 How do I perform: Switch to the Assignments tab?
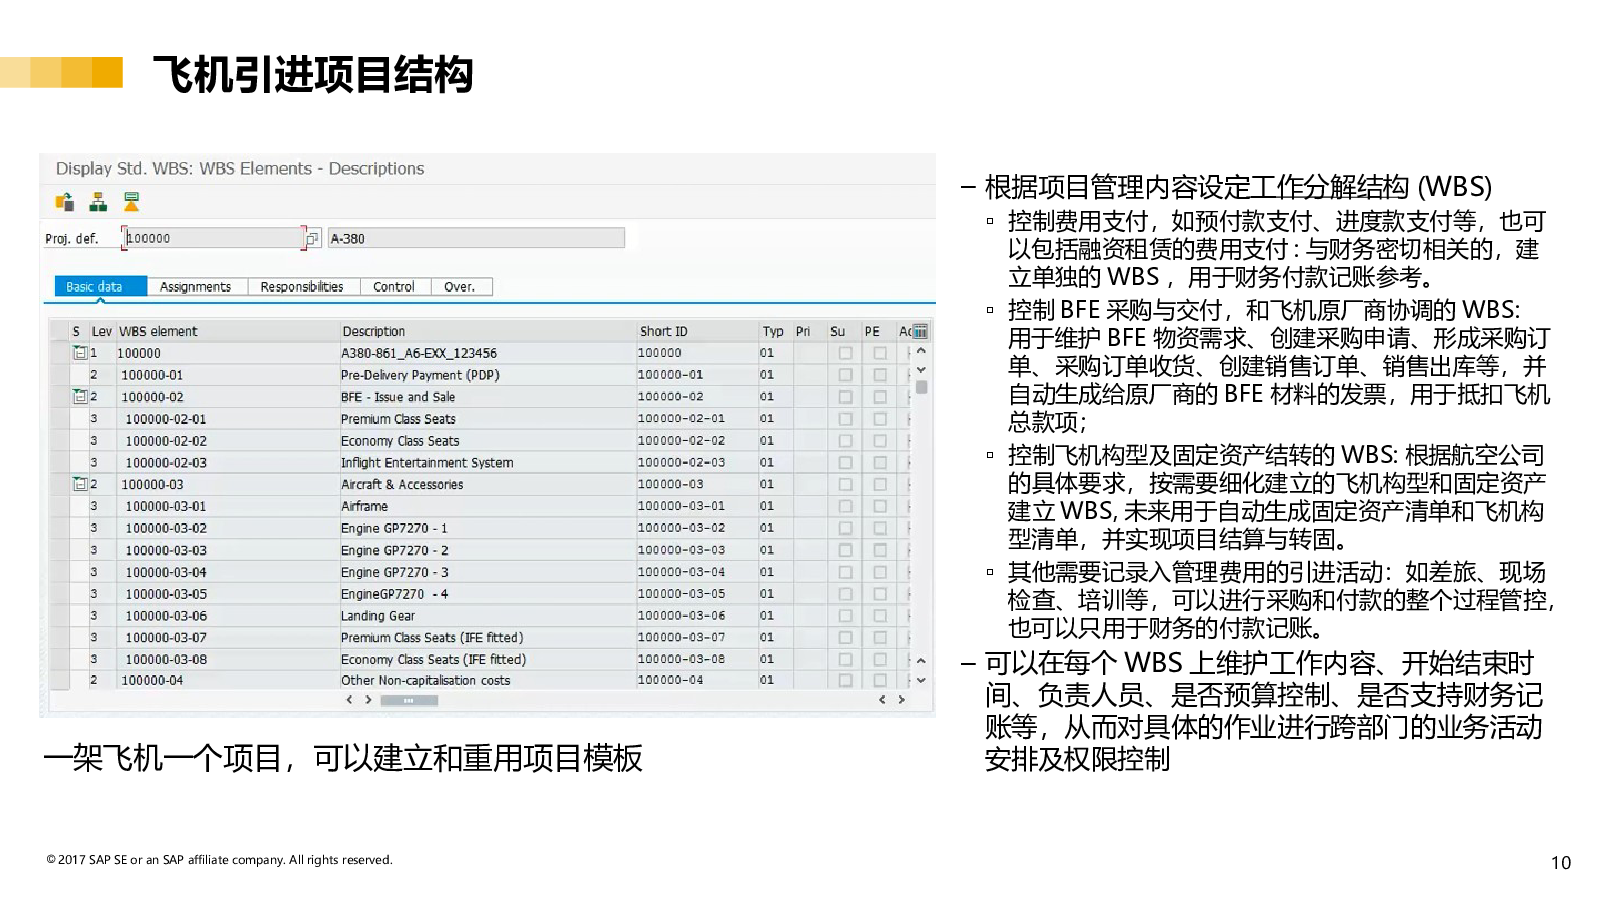195,287
